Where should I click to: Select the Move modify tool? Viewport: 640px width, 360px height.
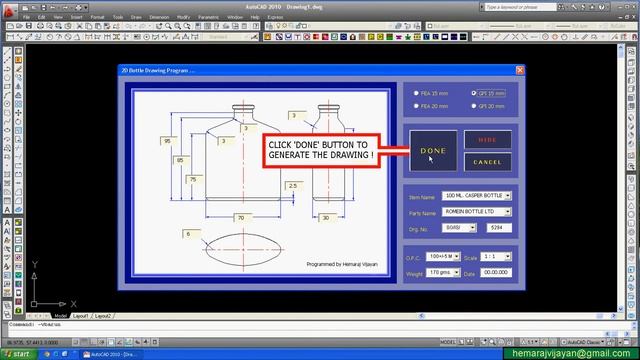tap(18, 113)
